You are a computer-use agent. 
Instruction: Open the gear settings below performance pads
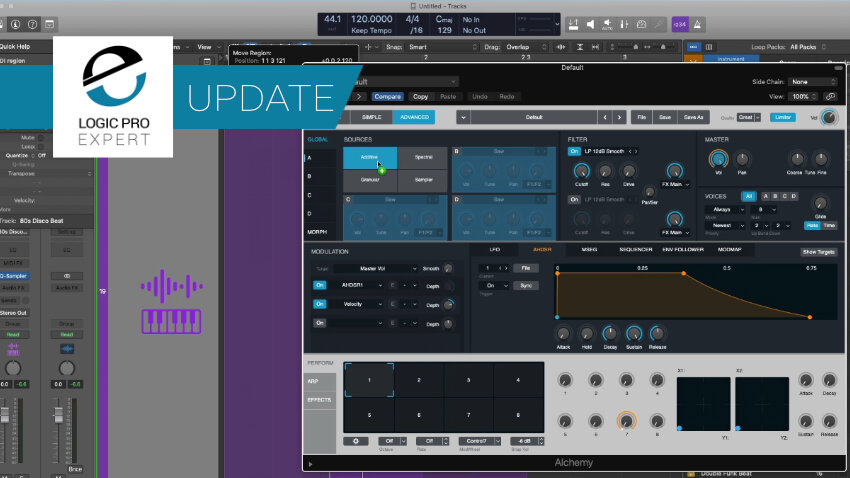(x=356, y=441)
